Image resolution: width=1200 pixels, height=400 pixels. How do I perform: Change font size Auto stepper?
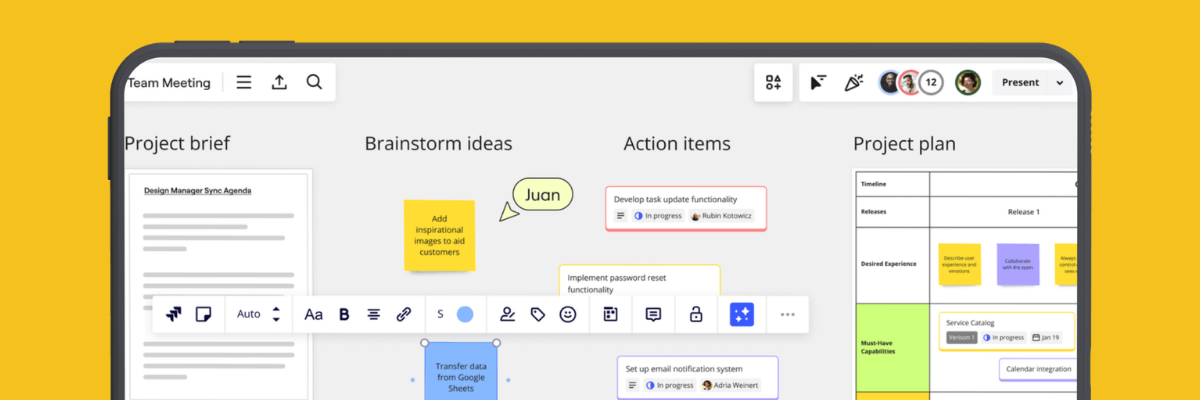point(276,314)
